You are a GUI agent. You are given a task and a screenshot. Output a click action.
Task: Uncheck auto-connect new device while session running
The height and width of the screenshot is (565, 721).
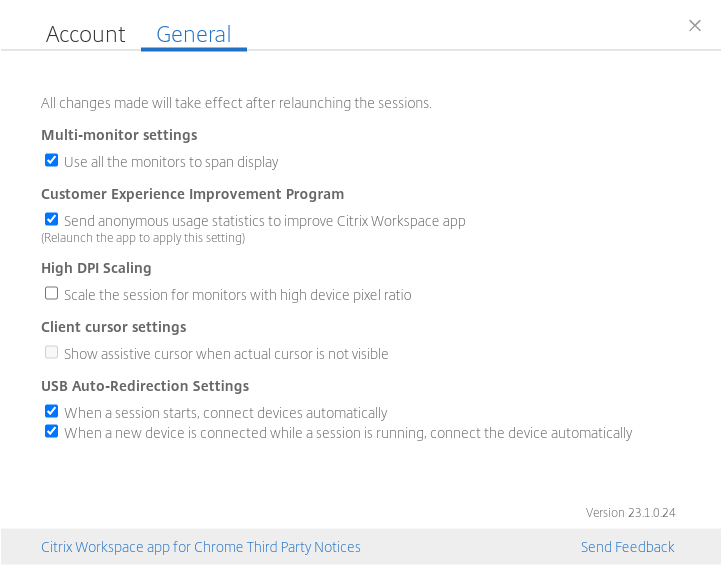52,431
